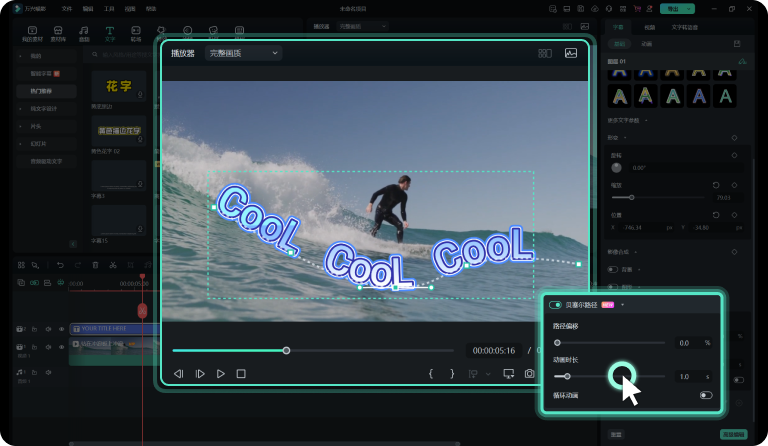Click the 路径偏移 slider handle
The width and height of the screenshot is (768, 446).
pyautogui.click(x=557, y=343)
